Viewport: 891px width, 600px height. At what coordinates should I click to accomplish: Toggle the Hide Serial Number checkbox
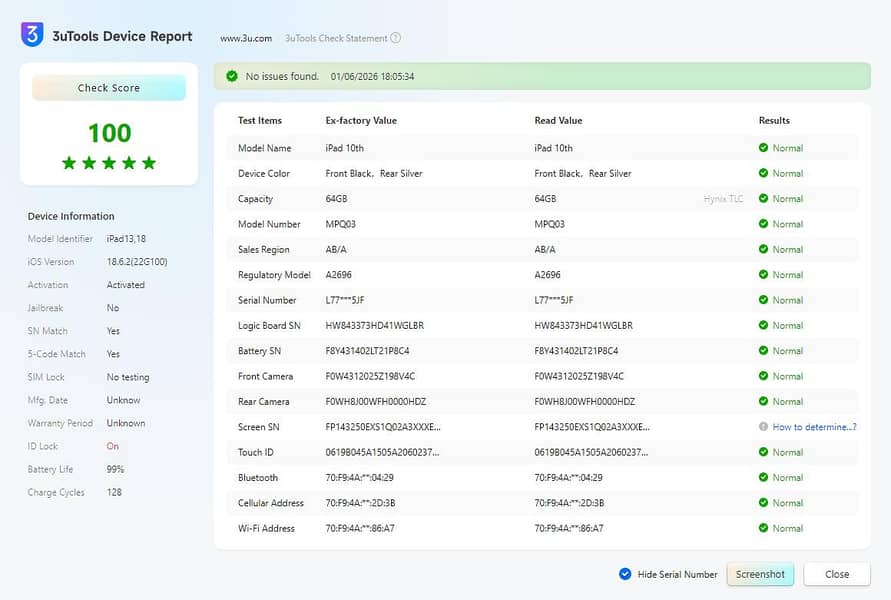625,574
